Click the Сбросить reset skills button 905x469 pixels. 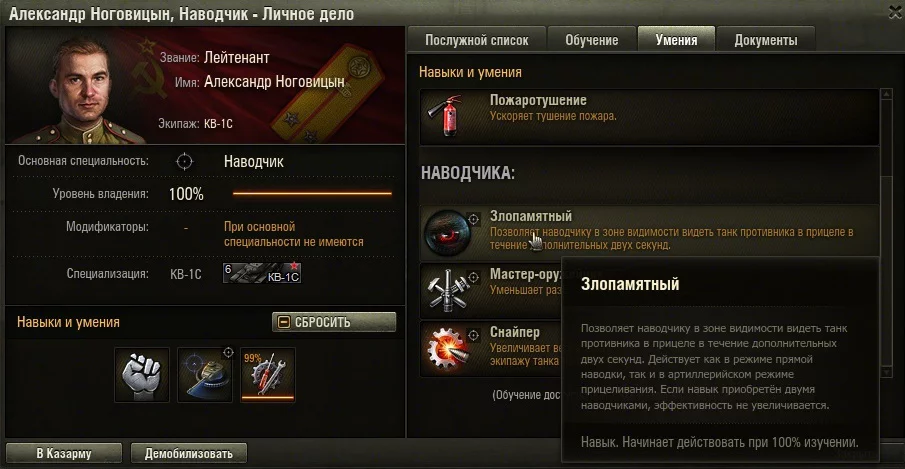[x=334, y=322]
